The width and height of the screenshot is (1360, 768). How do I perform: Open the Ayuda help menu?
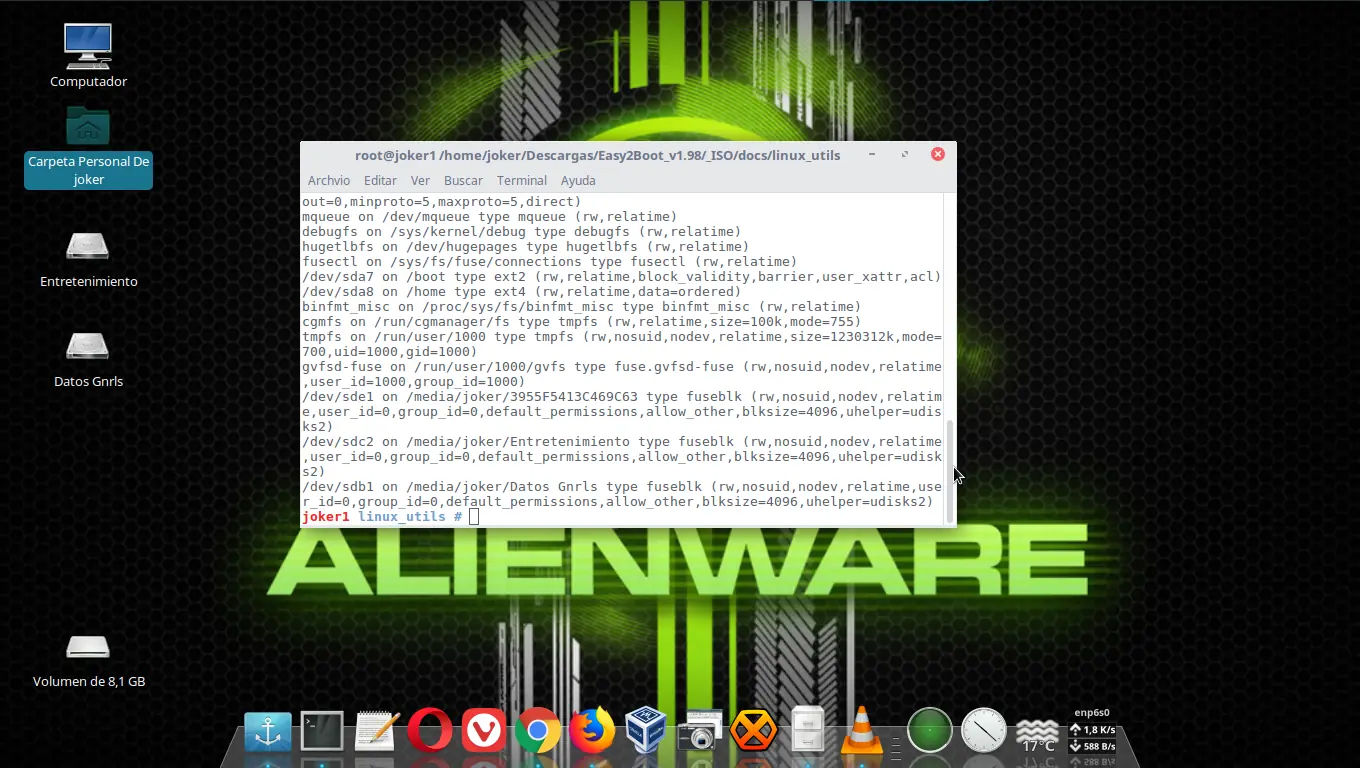tap(578, 181)
